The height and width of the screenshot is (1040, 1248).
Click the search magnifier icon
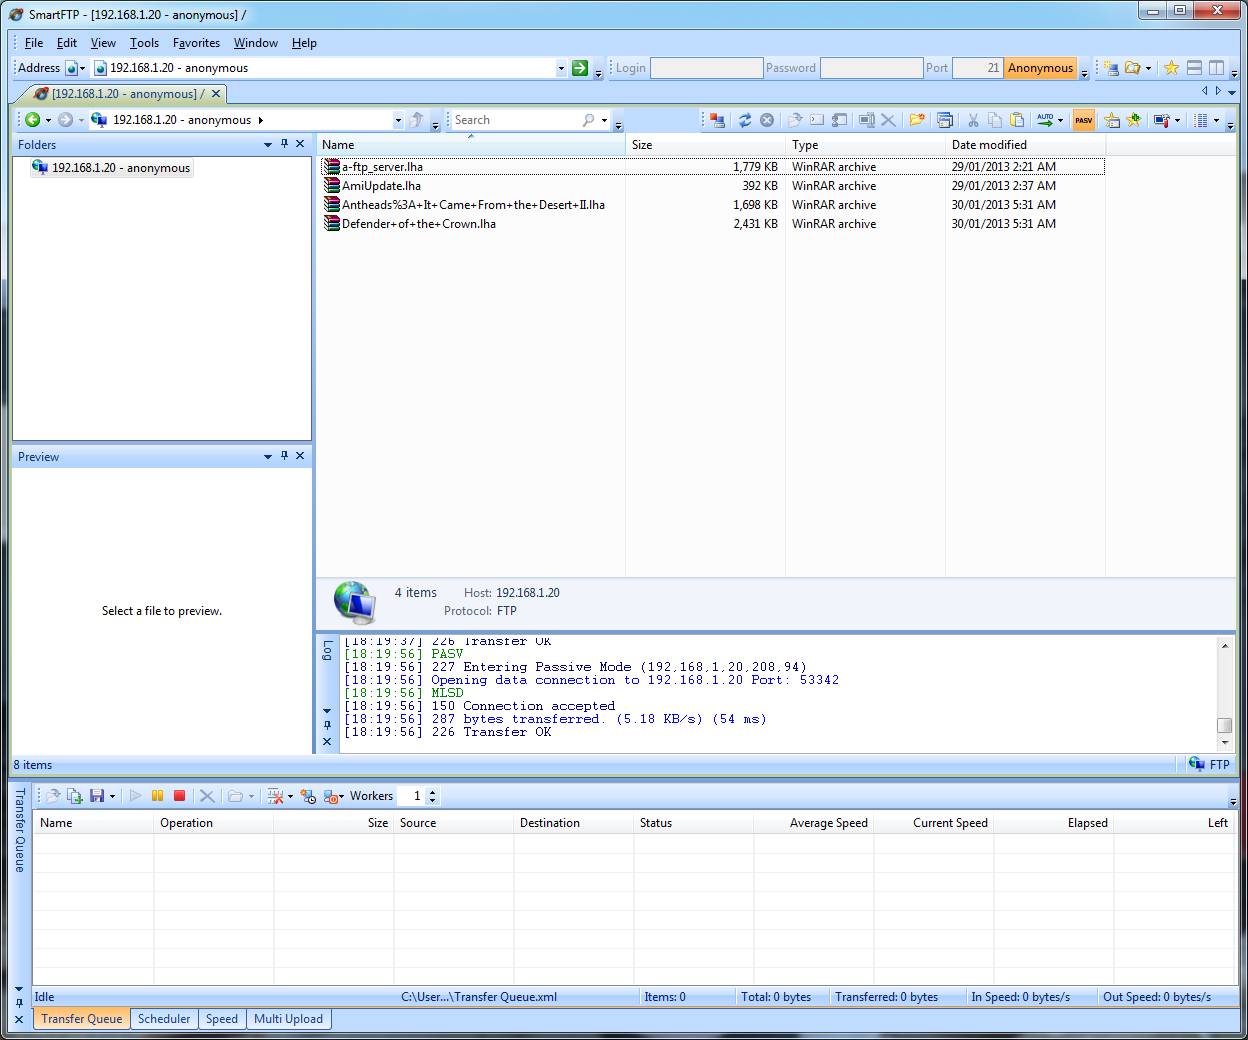589,120
